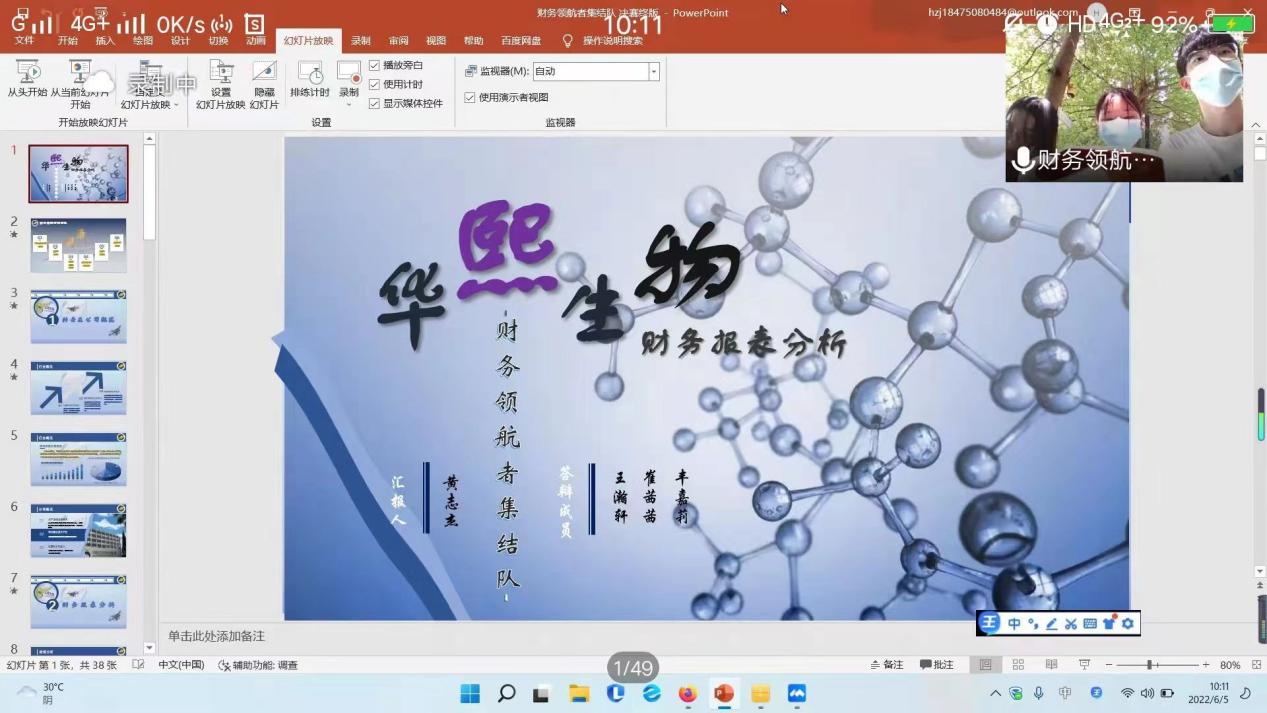Start slideshow from beginning (从头开始)
This screenshot has width=1267, height=713.
pos(27,79)
